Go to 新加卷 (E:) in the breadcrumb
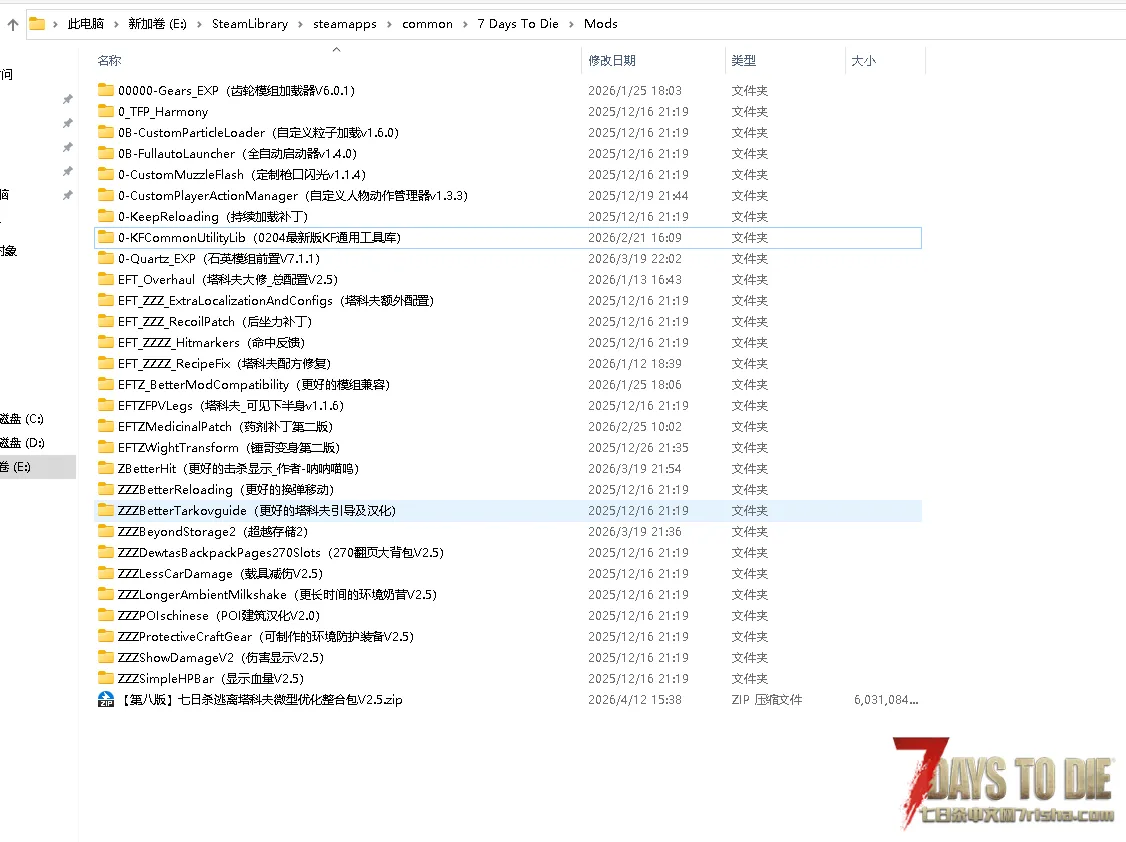The image size is (1126, 842). (x=157, y=24)
